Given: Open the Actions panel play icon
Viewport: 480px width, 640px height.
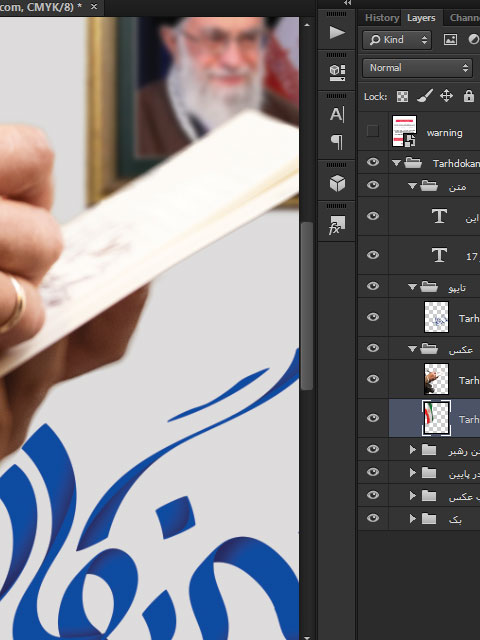Looking at the screenshot, I should 337,32.
